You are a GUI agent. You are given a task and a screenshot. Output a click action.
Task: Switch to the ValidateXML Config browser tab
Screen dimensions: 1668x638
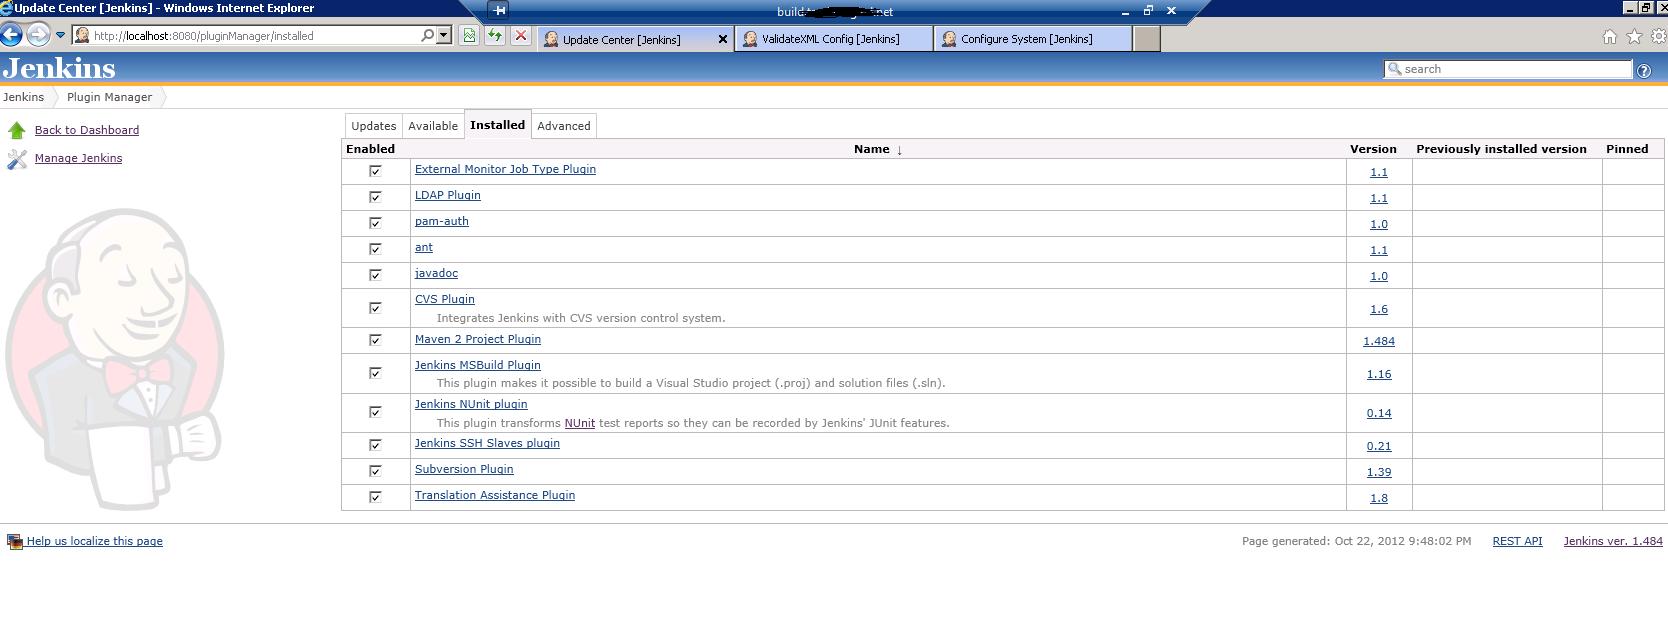click(x=832, y=39)
